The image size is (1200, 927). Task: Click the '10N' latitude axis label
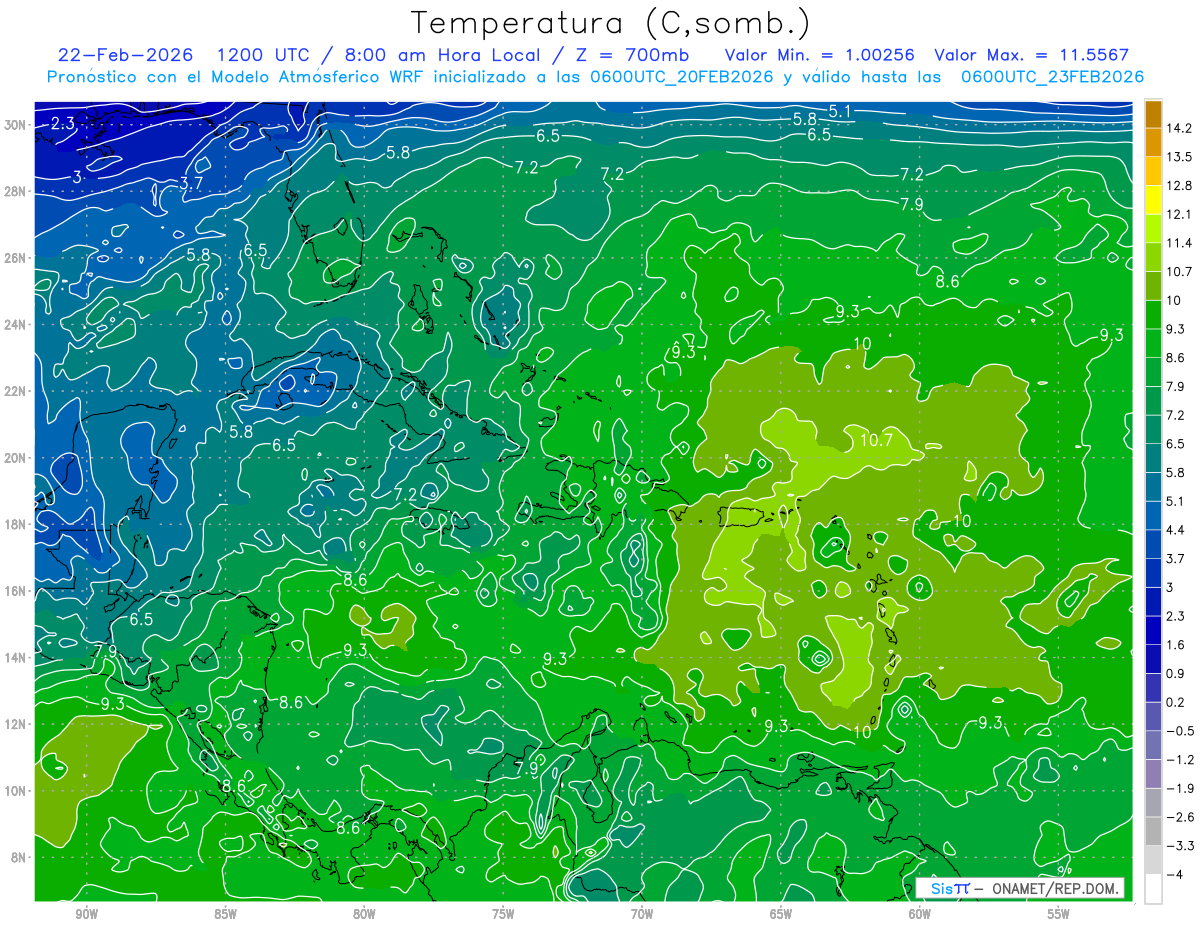17,790
